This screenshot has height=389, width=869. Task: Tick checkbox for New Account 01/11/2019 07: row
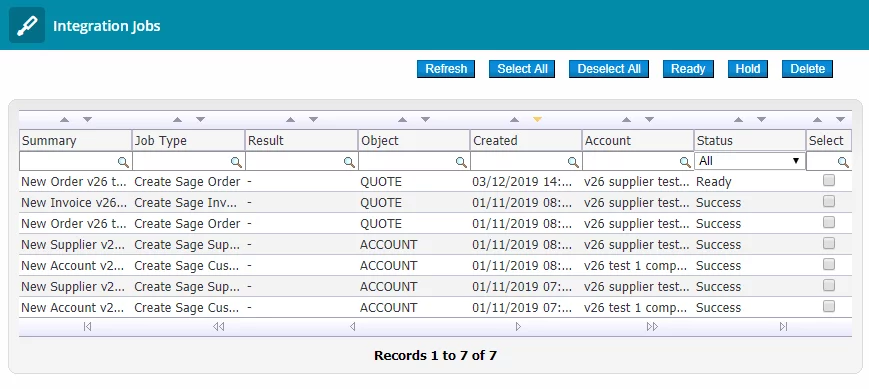click(829, 306)
